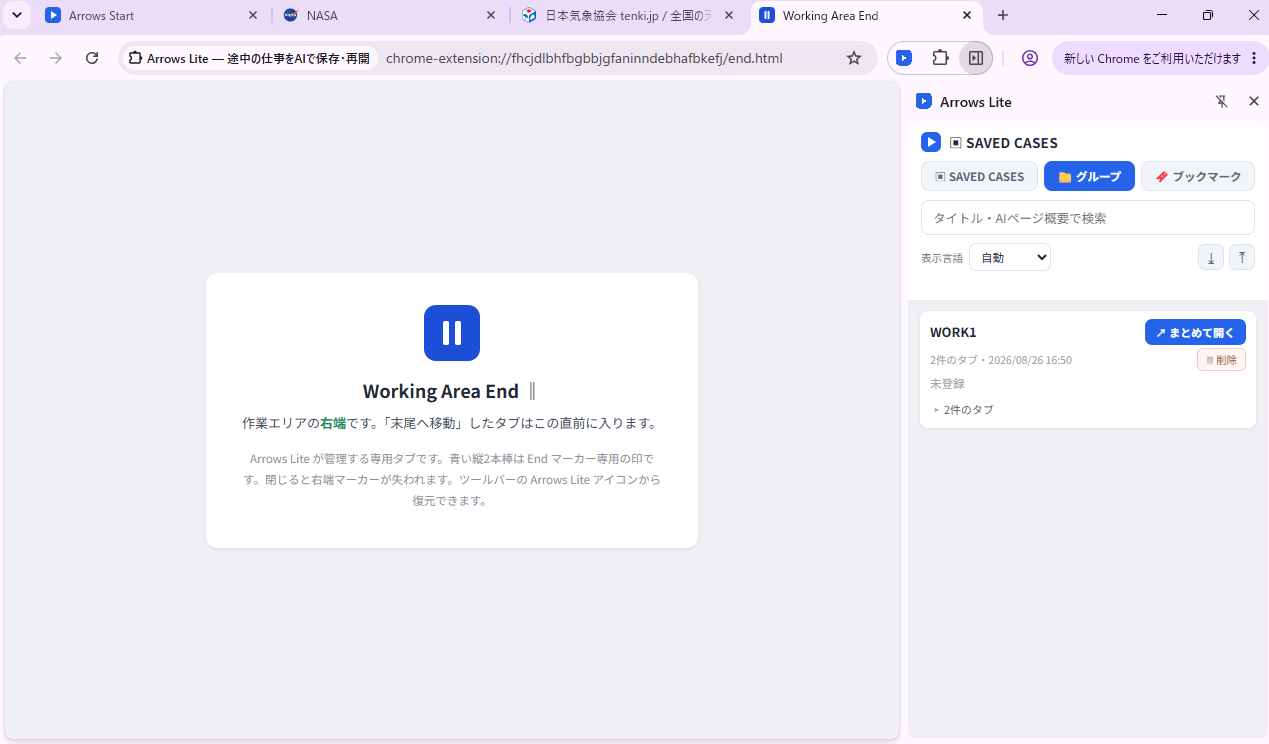This screenshot has width=1269, height=744.
Task: Click the まとめて開く button for WORK1
Action: tap(1195, 332)
